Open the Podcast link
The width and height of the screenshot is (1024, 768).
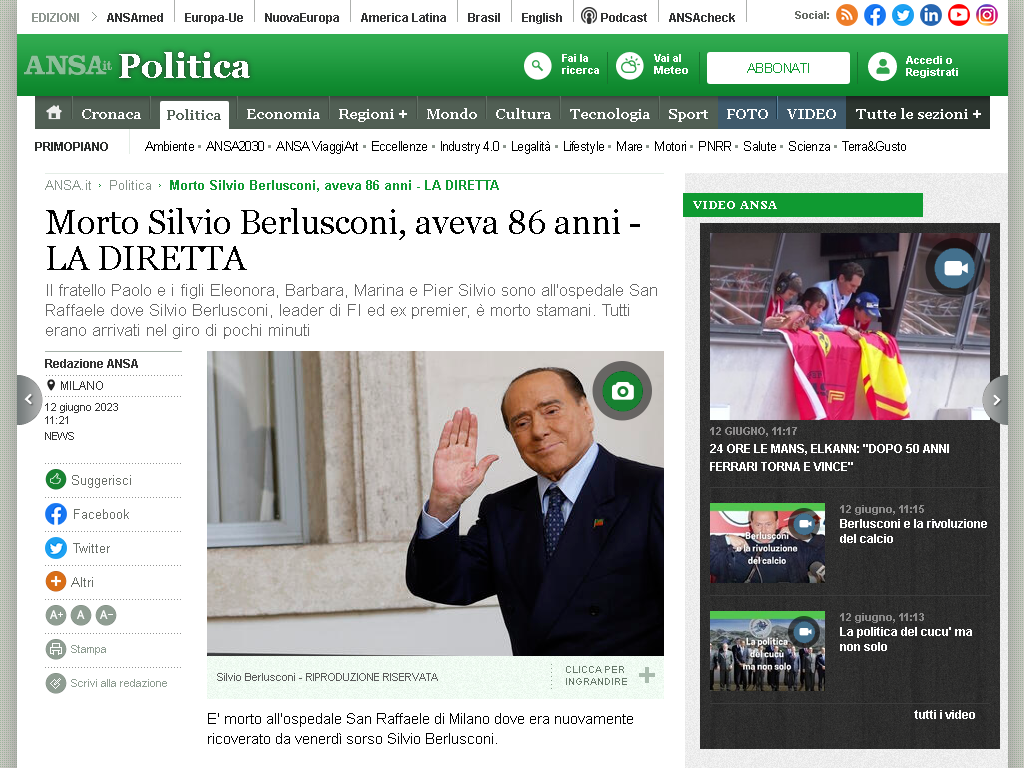coord(615,17)
